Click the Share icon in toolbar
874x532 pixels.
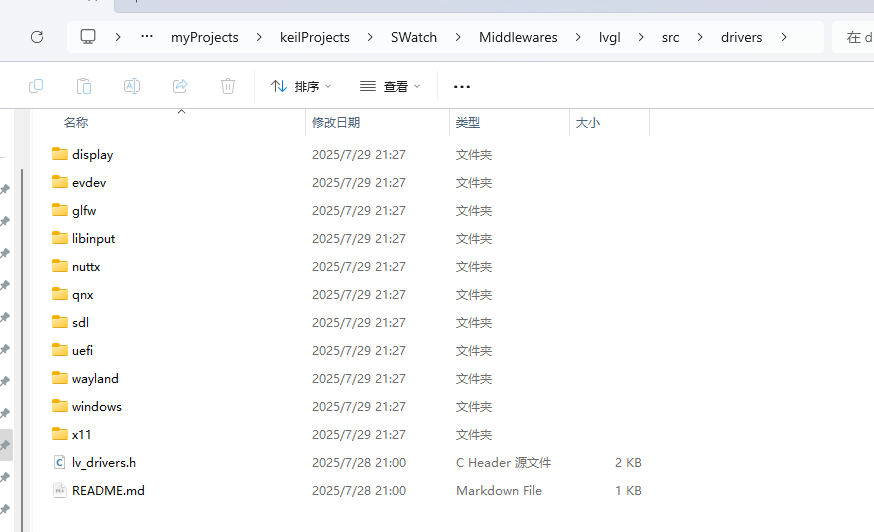(x=180, y=87)
